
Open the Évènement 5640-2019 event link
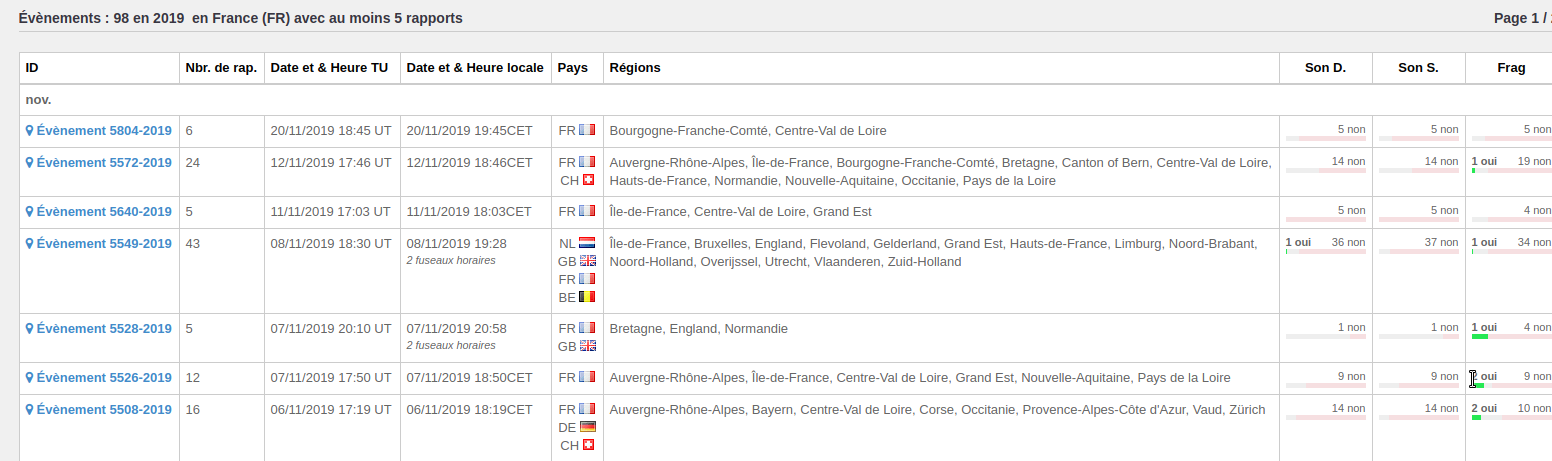tap(104, 212)
